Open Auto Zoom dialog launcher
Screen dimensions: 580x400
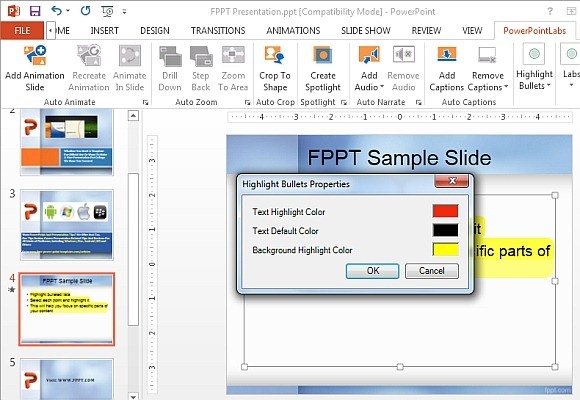(247, 102)
